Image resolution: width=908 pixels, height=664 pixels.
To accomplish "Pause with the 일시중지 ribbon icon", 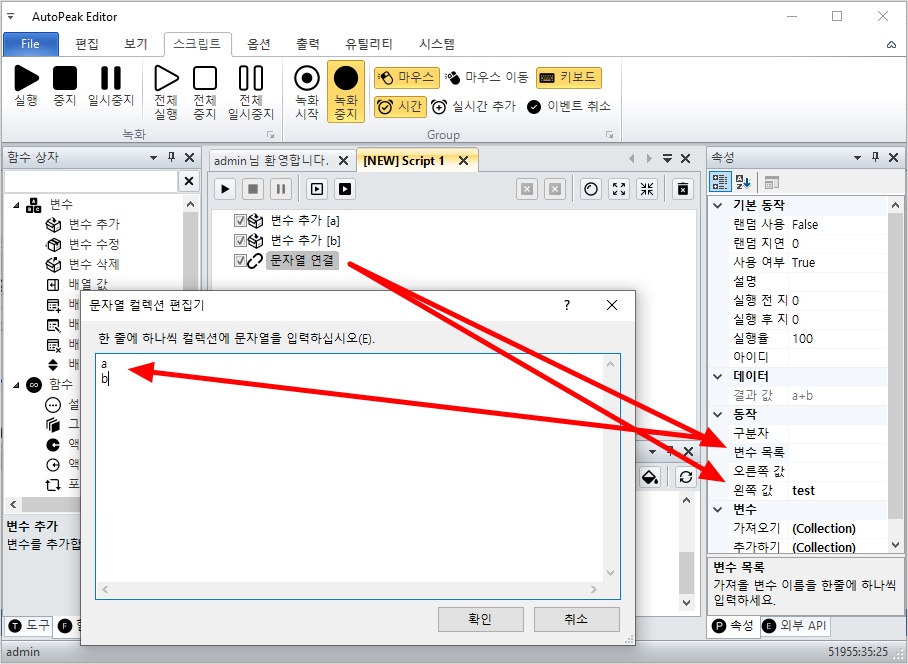I will point(111,86).
